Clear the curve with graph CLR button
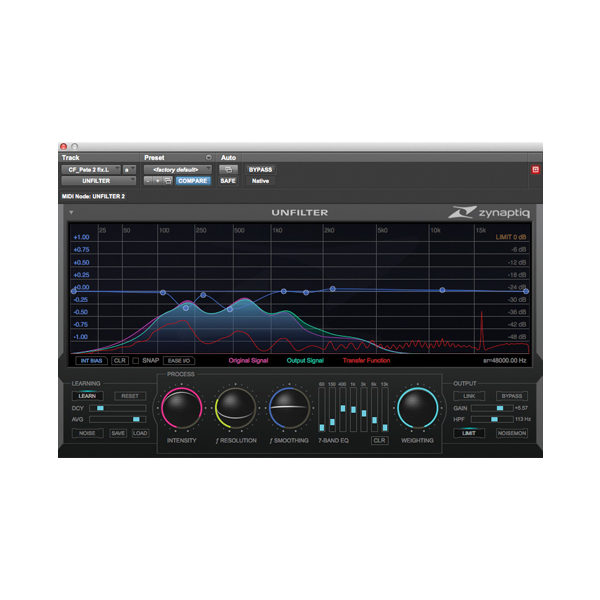This screenshot has width=600, height=600. coord(120,360)
